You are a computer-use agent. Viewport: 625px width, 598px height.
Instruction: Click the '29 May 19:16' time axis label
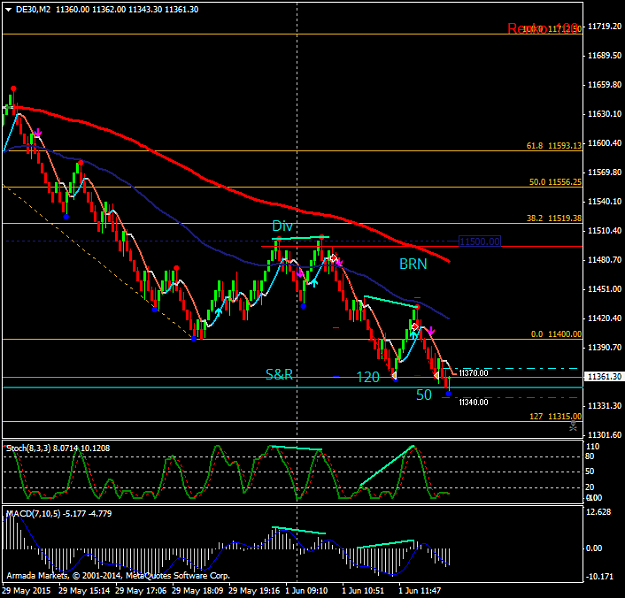(254, 591)
